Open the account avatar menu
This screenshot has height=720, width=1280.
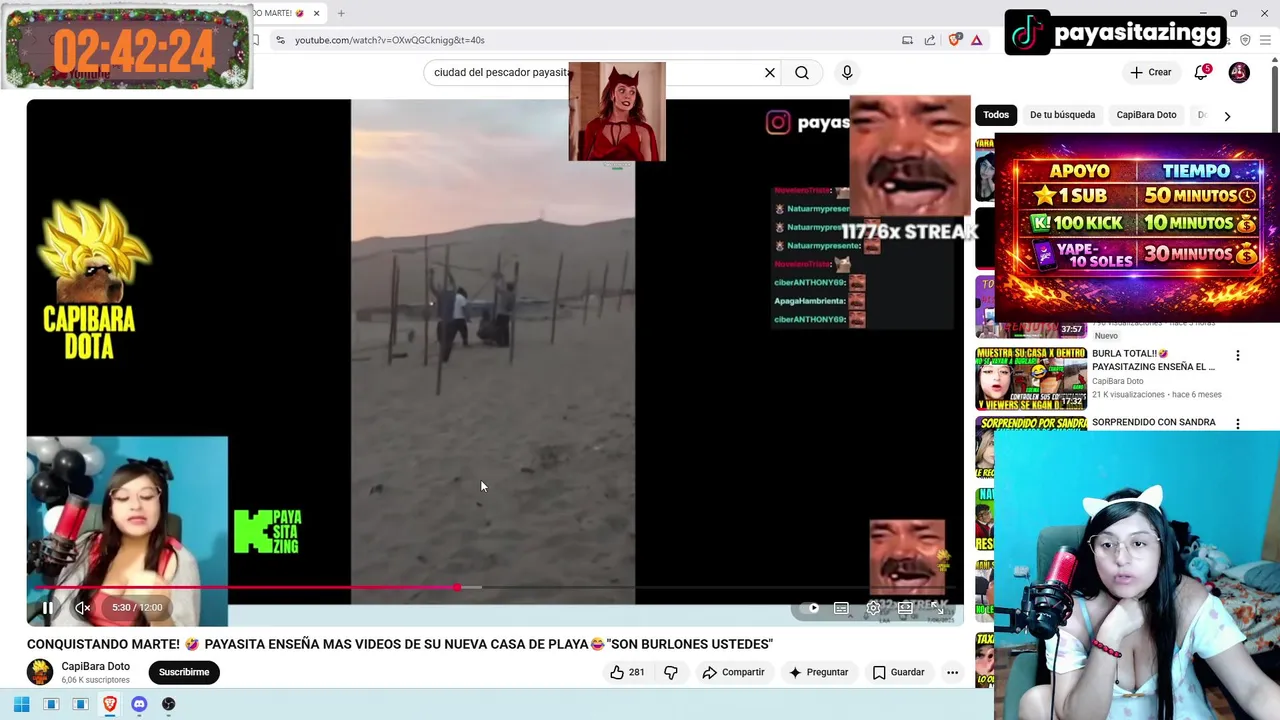[x=1239, y=72]
